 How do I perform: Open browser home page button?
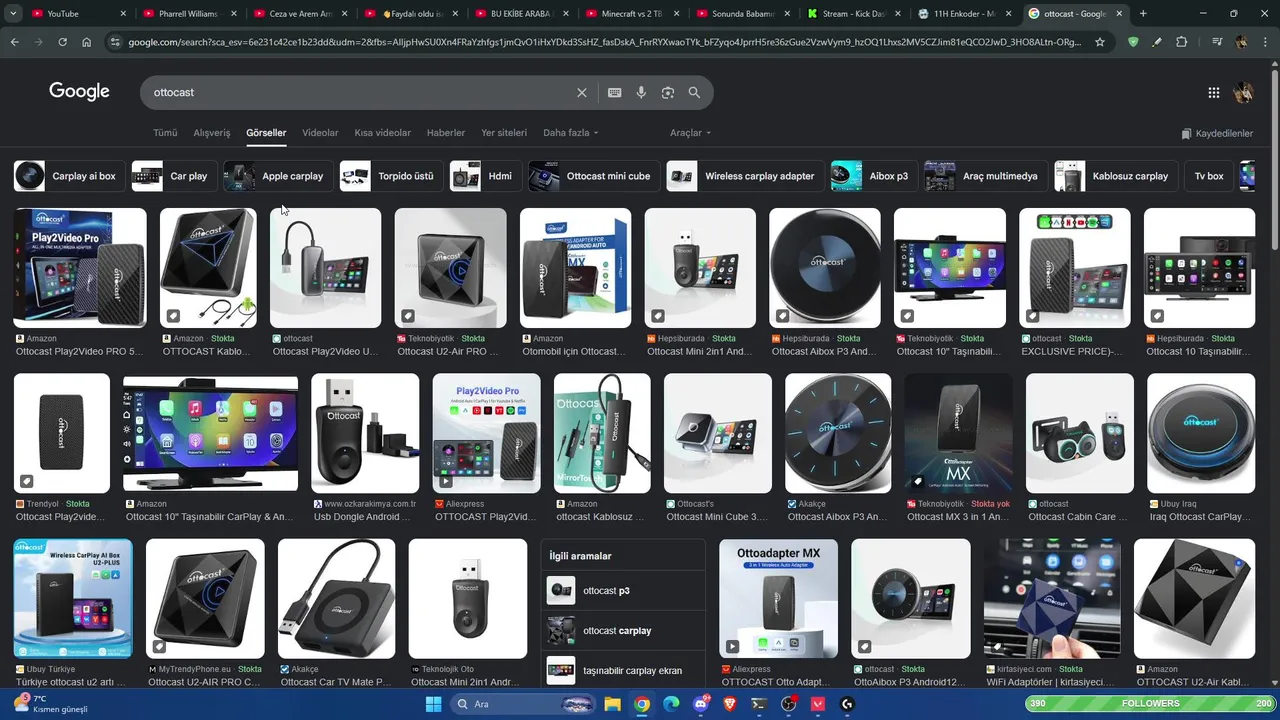86,42
